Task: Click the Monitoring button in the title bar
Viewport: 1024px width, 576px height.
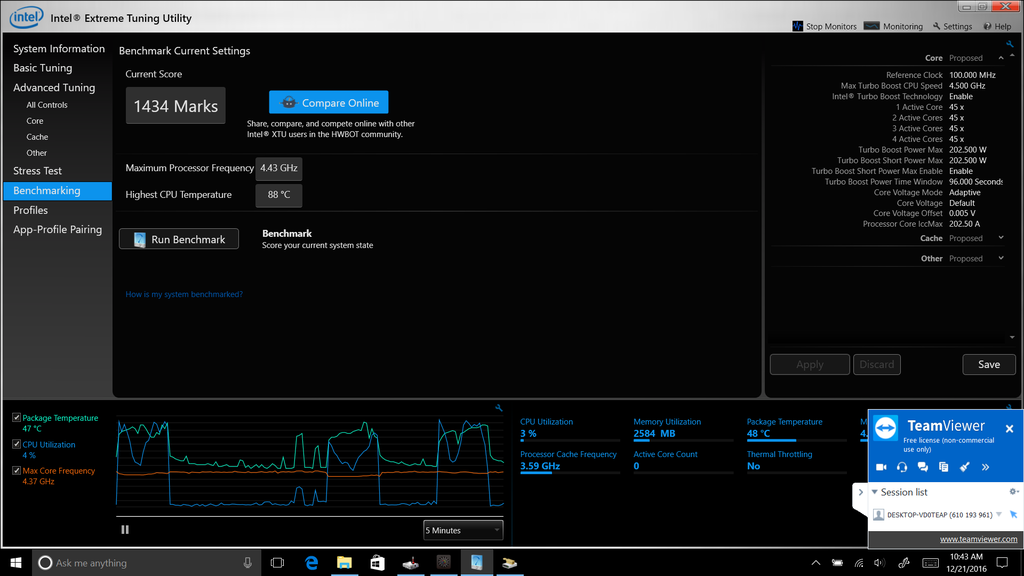Action: (893, 26)
